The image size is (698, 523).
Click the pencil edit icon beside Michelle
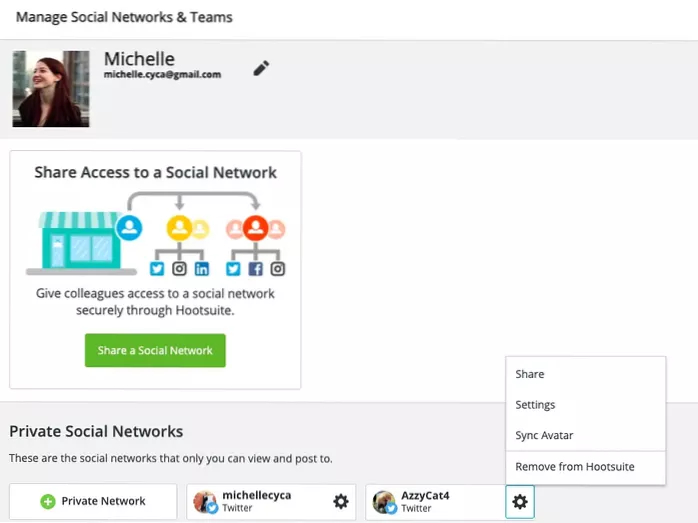[261, 68]
